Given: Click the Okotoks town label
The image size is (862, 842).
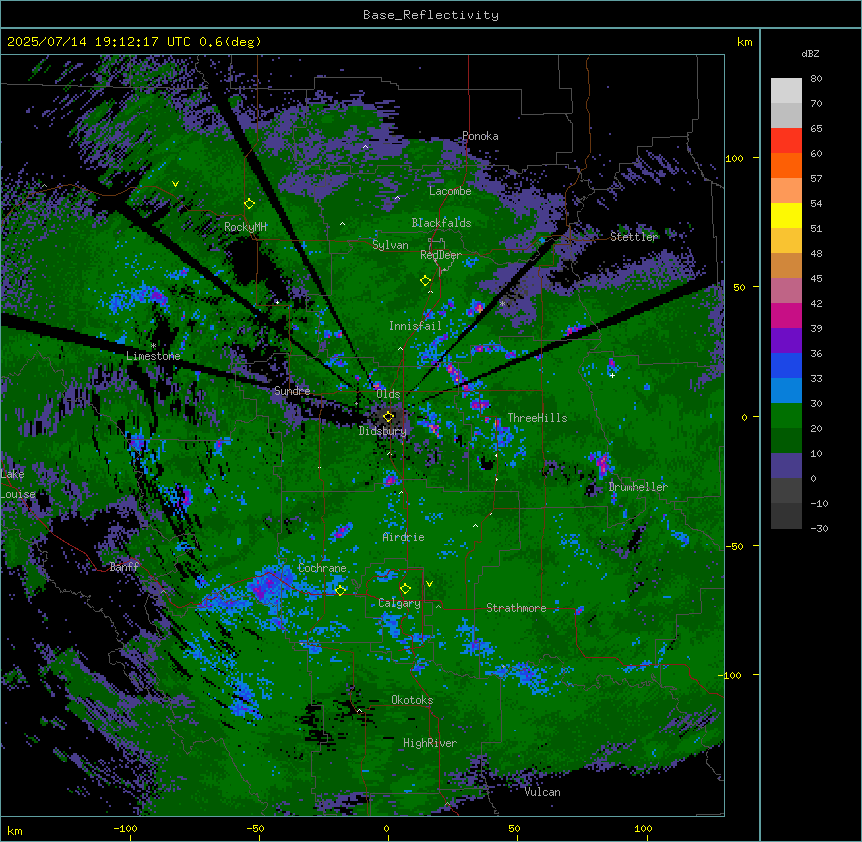Looking at the screenshot, I should click(412, 700).
